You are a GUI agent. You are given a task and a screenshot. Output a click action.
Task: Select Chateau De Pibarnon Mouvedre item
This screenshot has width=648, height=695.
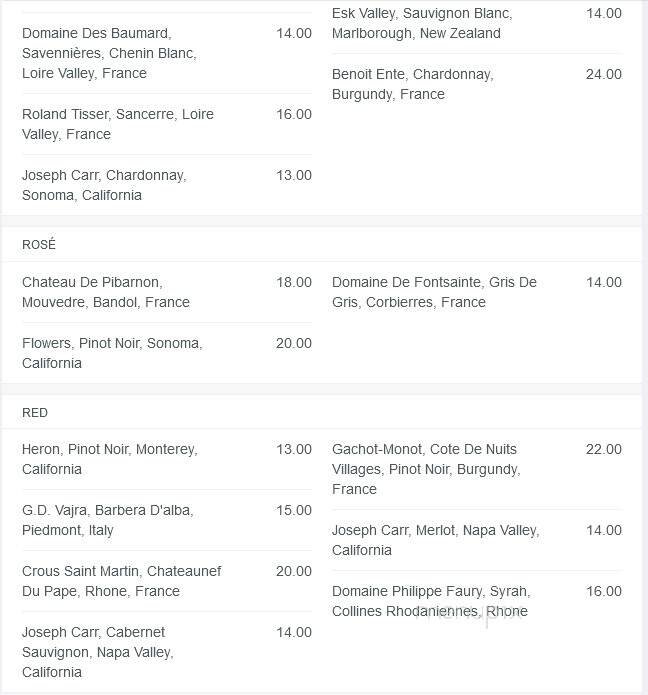coord(106,292)
